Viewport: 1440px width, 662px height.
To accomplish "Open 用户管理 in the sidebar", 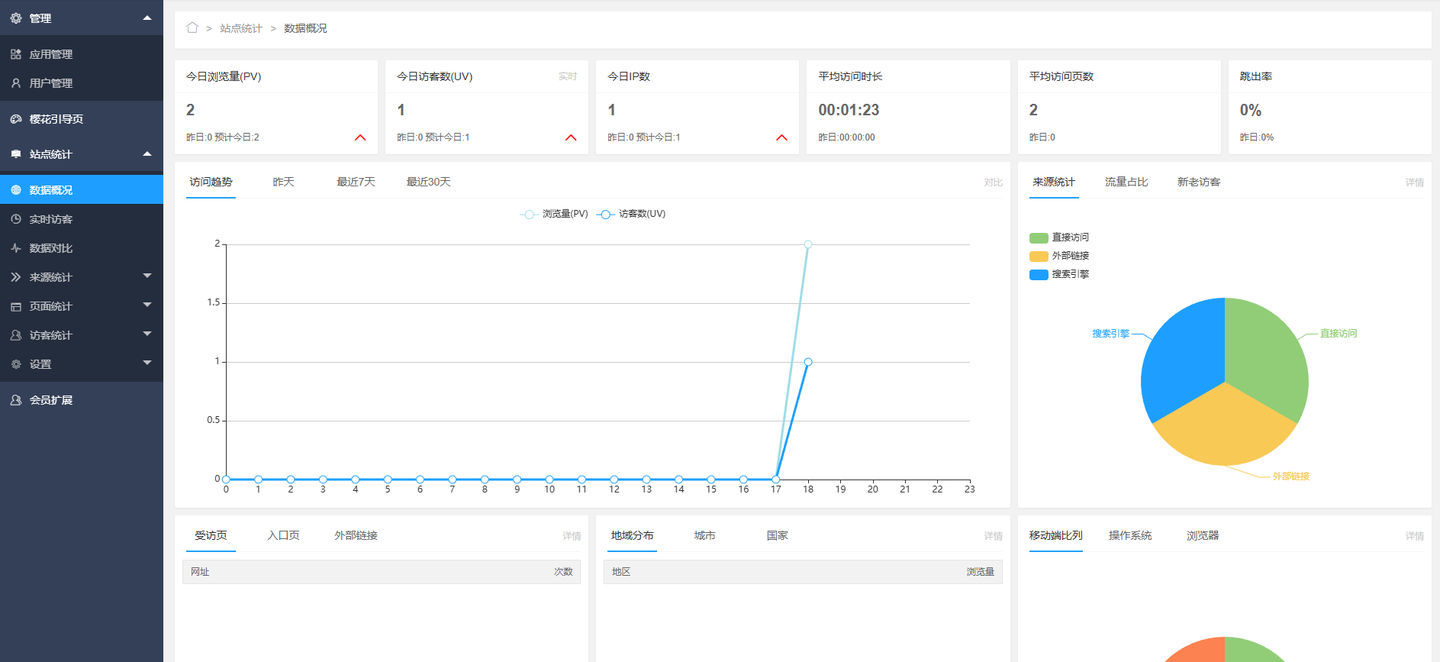I will (x=81, y=83).
